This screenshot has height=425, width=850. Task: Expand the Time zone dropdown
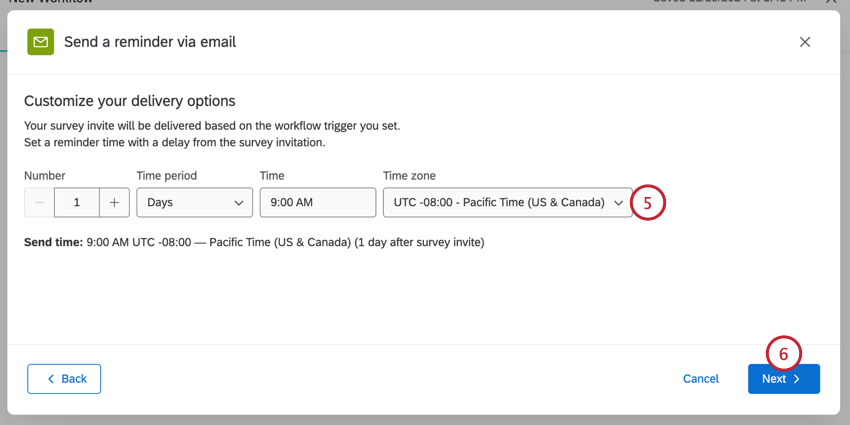507,202
